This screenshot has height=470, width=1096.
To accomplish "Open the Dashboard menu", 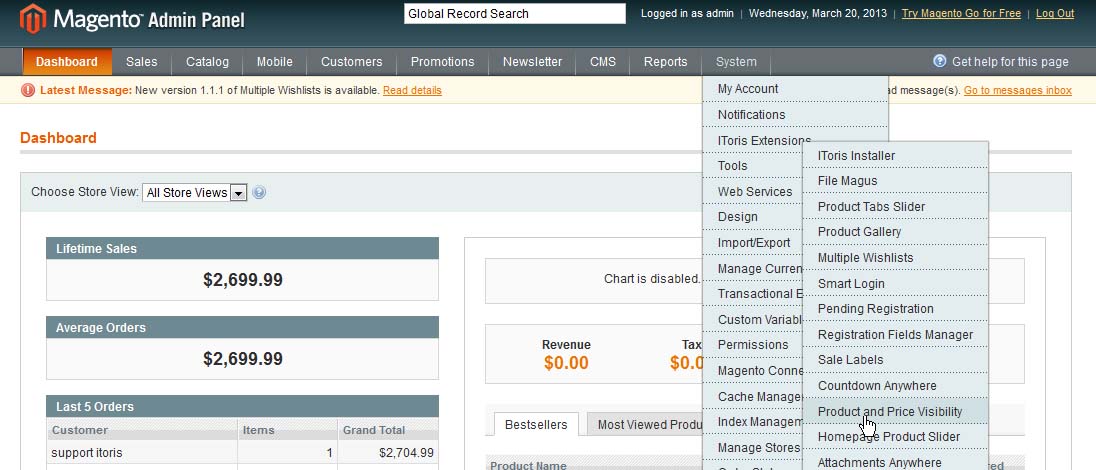I will (x=67, y=62).
